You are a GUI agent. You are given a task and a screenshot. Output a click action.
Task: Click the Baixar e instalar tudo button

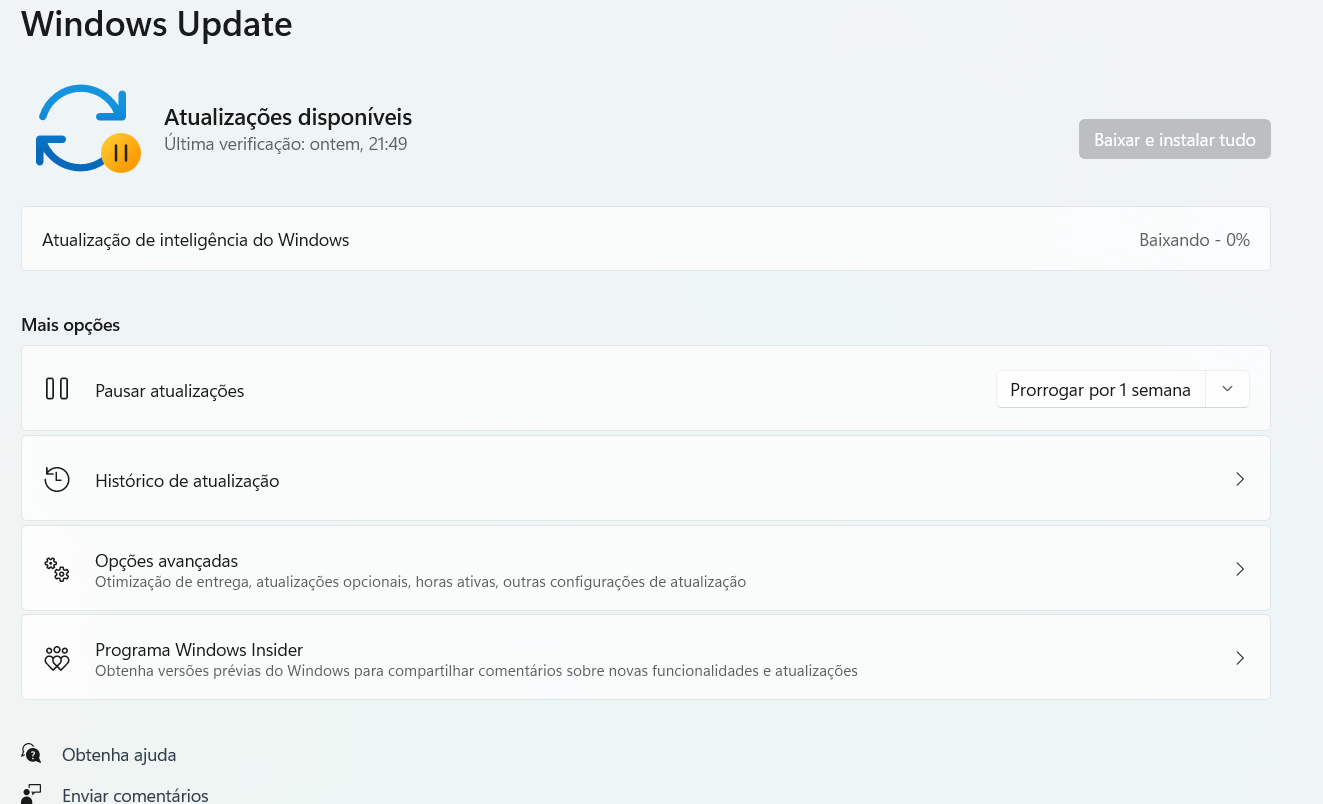[1174, 139]
